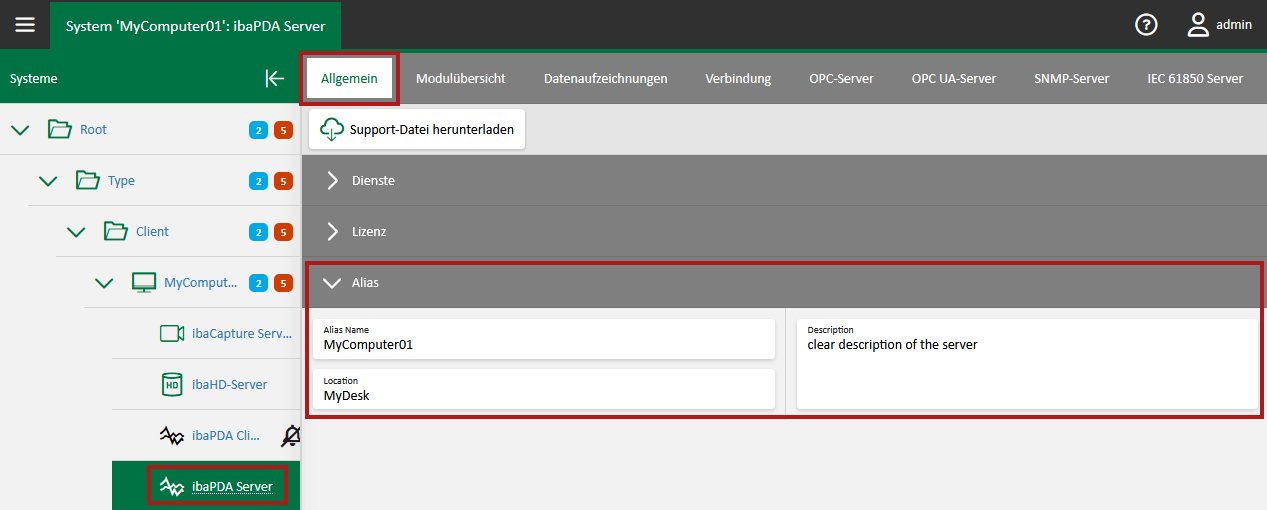Open the Type link in tree
Screen dimensions: 1267x510
pyautogui.click(x=121, y=181)
